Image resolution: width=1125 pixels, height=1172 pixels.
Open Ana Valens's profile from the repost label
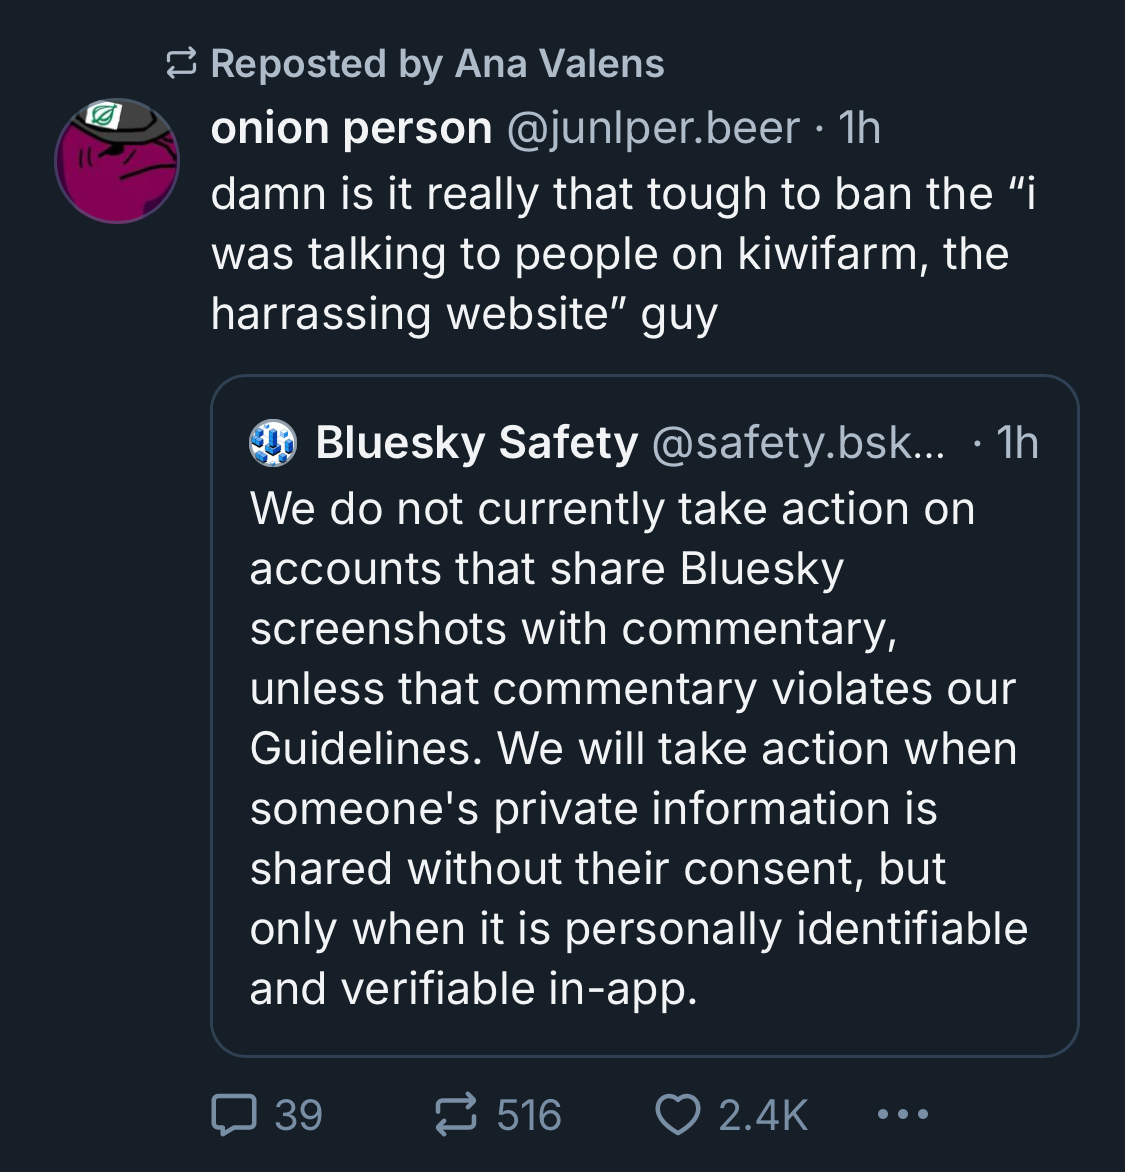pos(559,64)
